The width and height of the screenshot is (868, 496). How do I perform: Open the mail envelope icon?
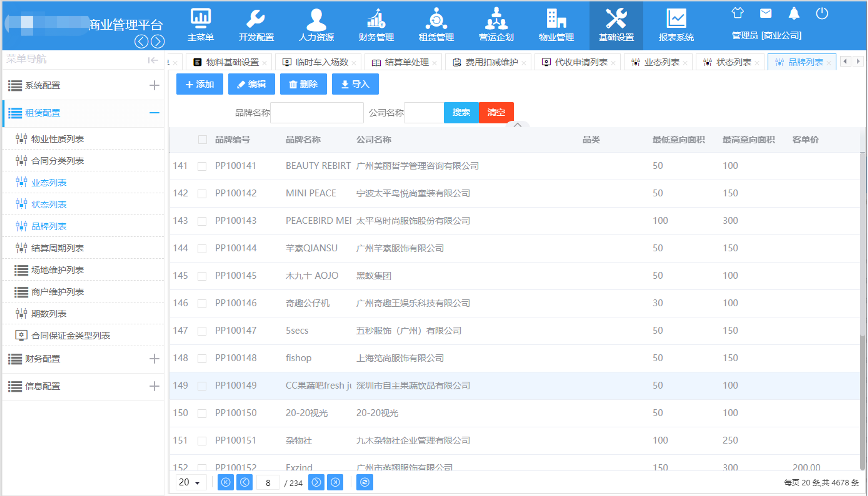[x=766, y=14]
